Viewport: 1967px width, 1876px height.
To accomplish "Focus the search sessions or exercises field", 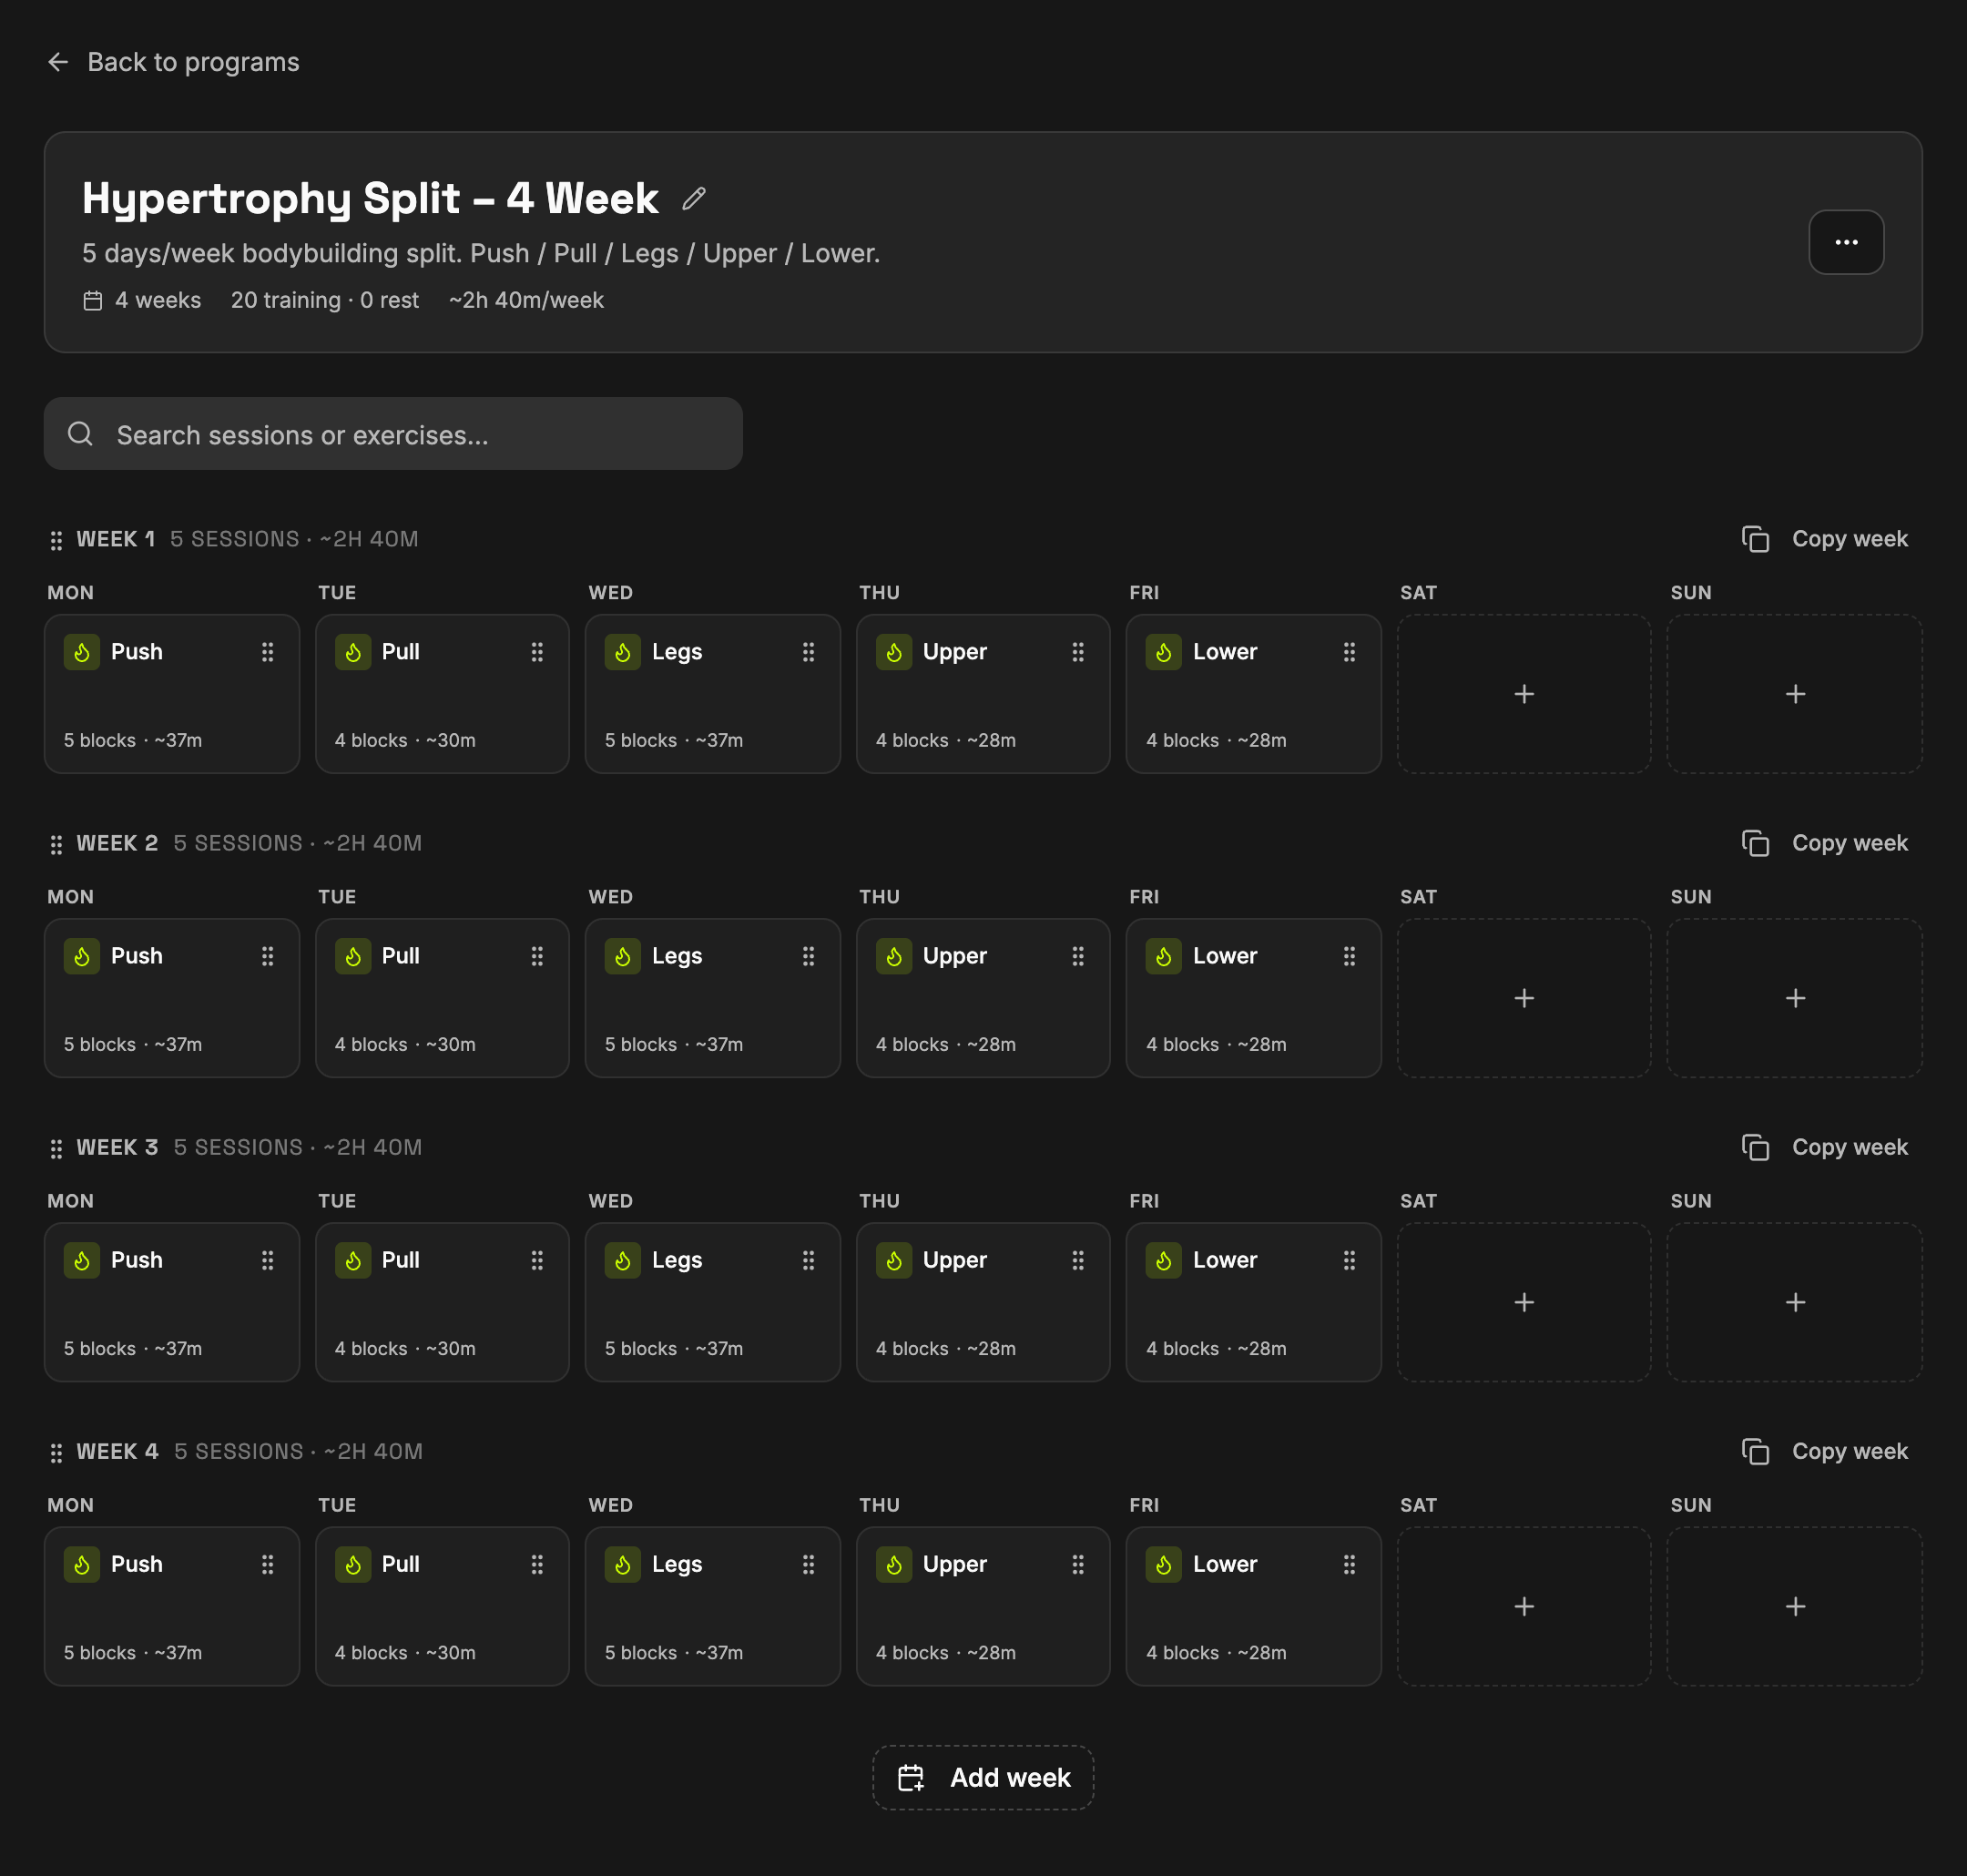I will click(393, 434).
